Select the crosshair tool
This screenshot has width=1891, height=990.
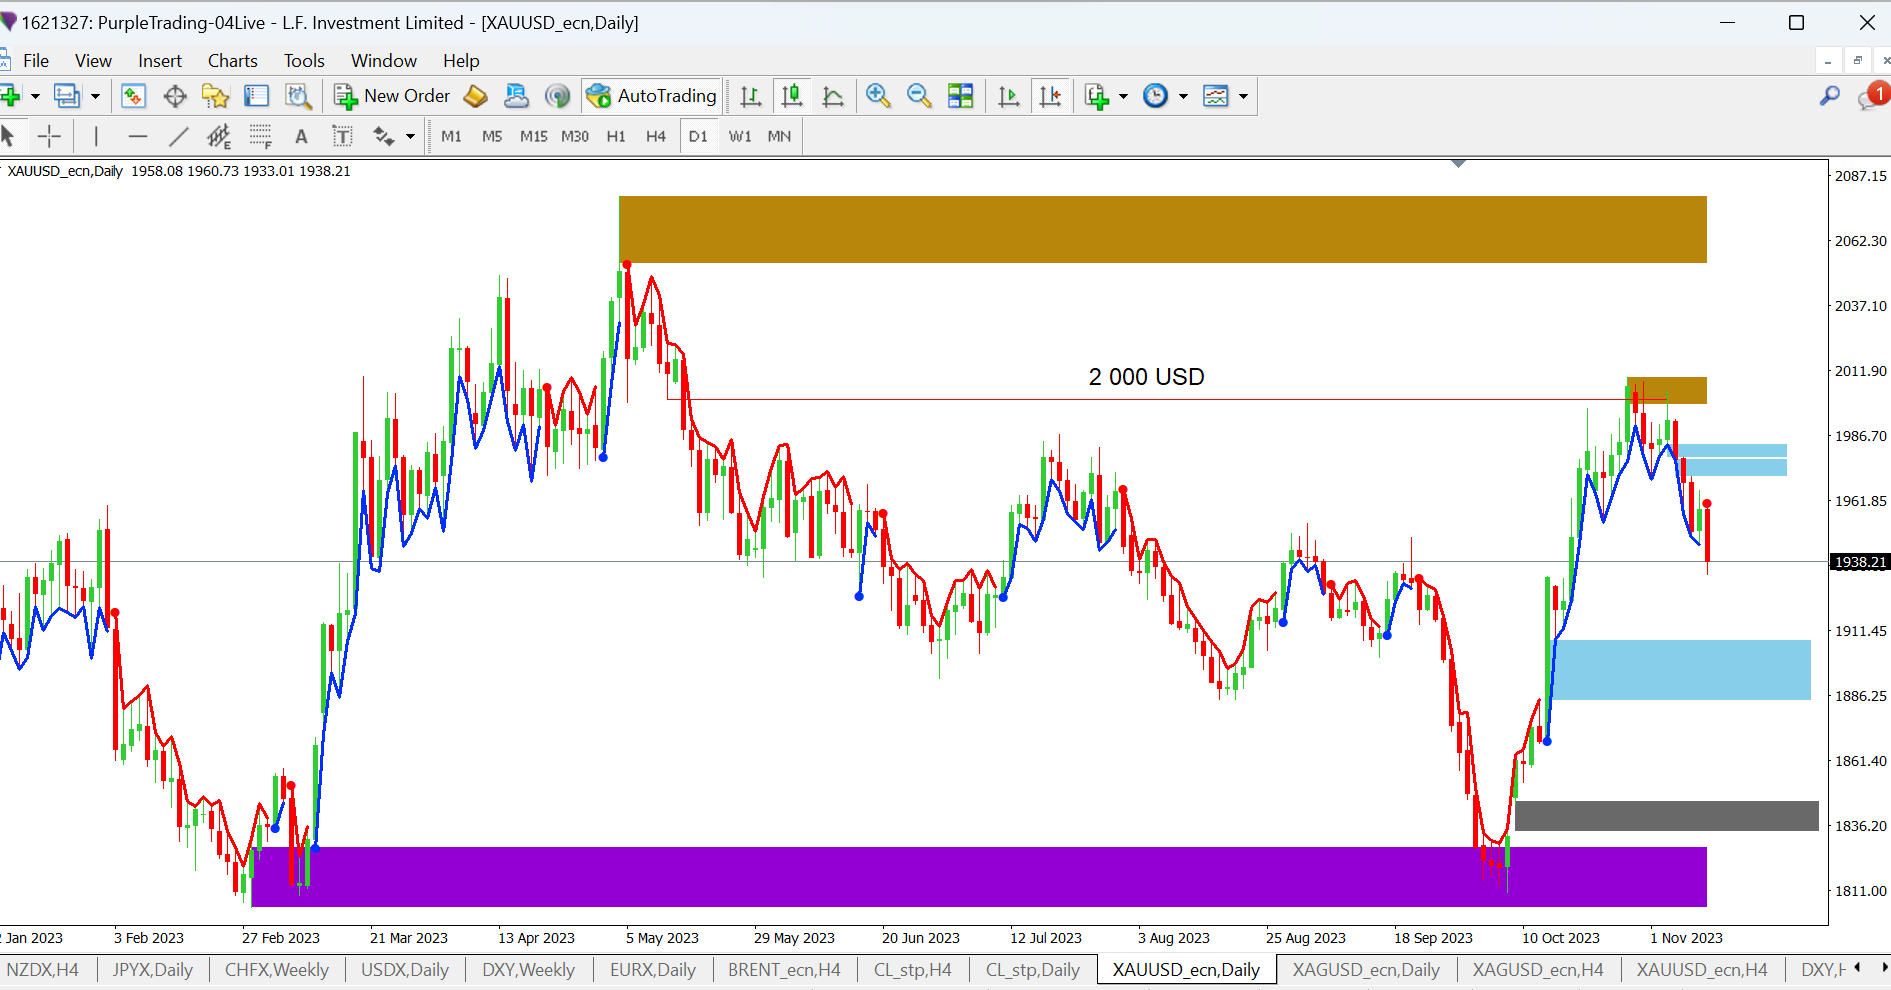49,136
